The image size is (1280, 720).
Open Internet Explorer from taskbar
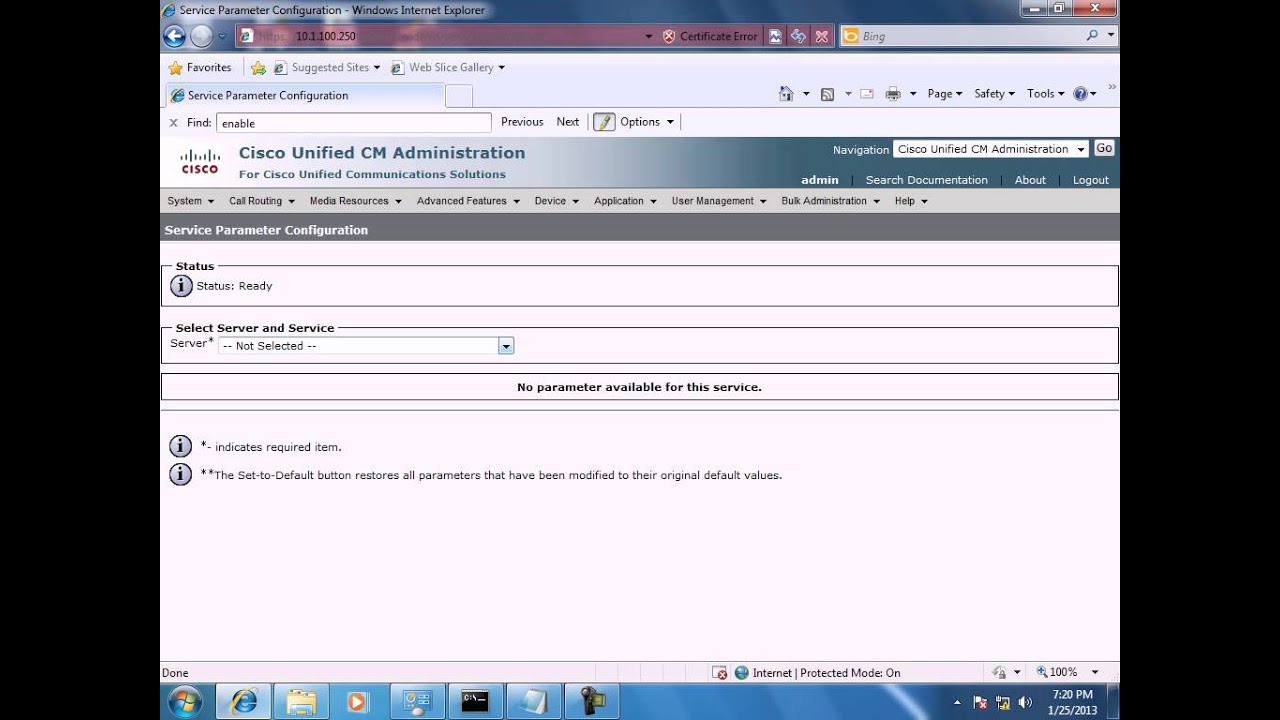click(243, 702)
